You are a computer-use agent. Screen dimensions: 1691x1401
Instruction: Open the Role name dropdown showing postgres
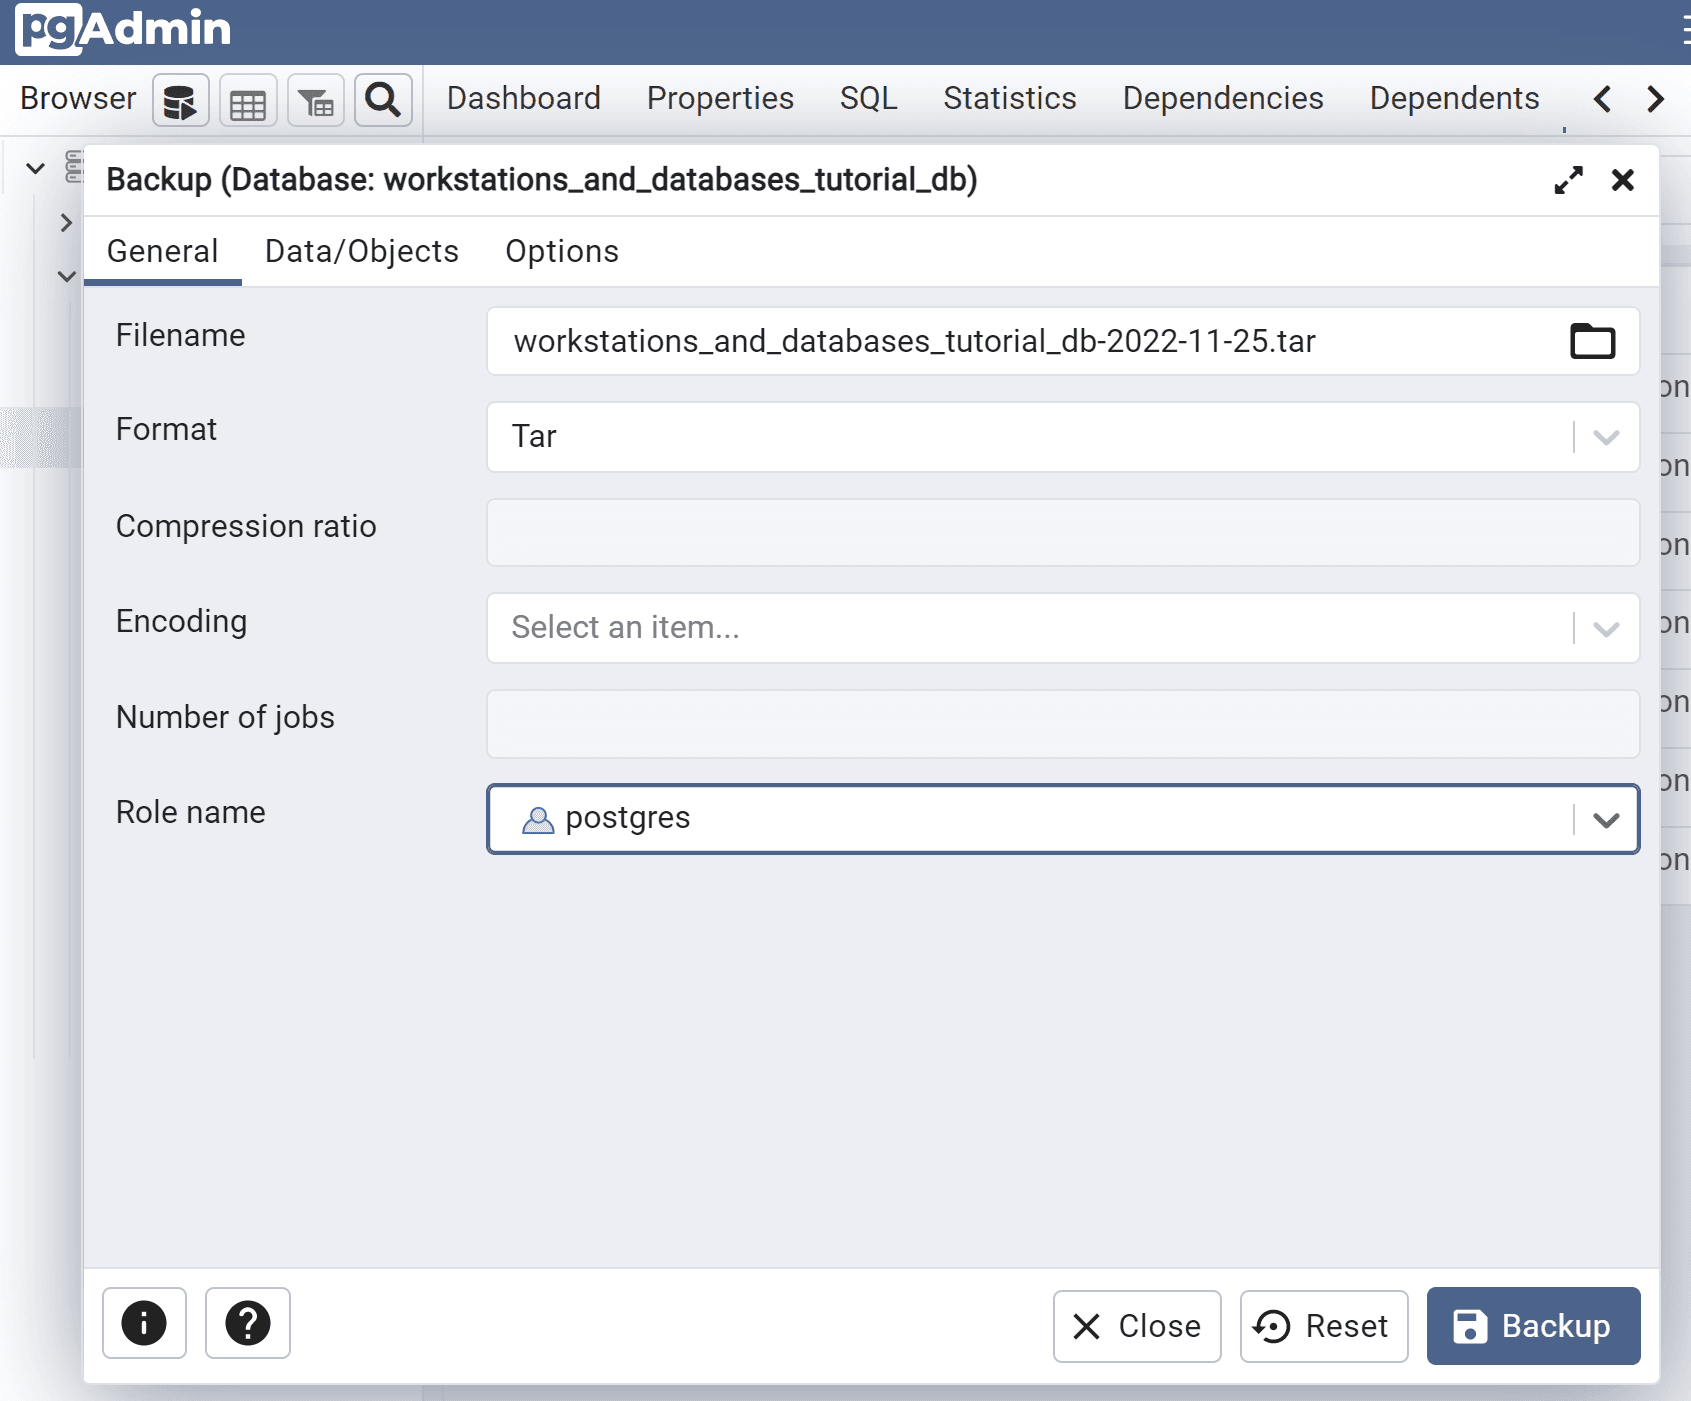pos(1606,819)
